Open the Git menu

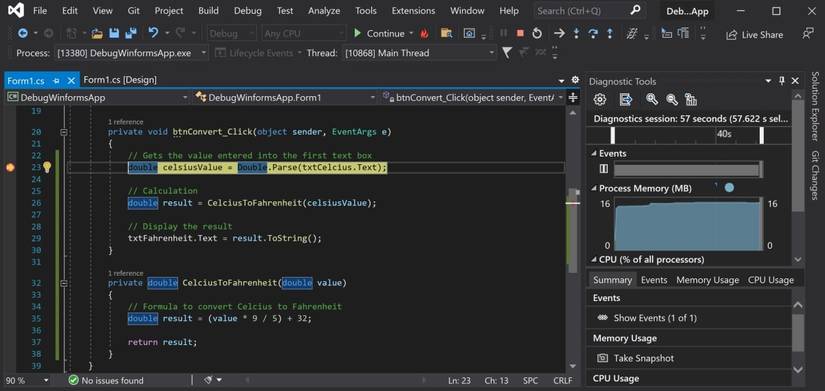coord(134,11)
